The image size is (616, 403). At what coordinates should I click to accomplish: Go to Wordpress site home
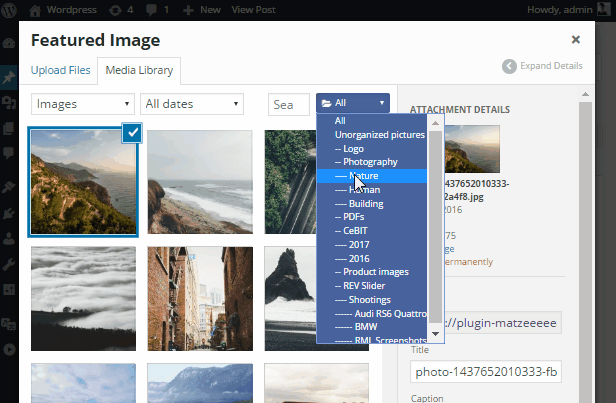(x=63, y=10)
